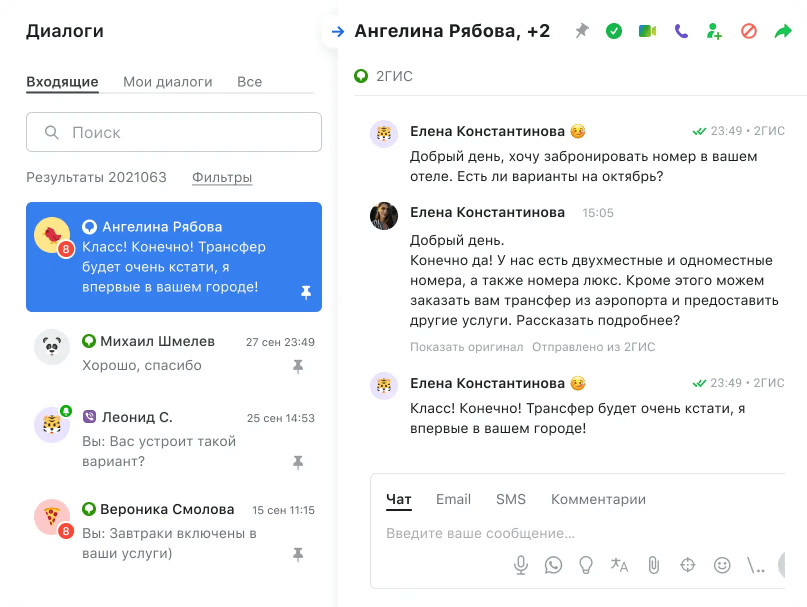
Task: Click the 27 сен 23:49 date
Action: [x=280, y=342]
